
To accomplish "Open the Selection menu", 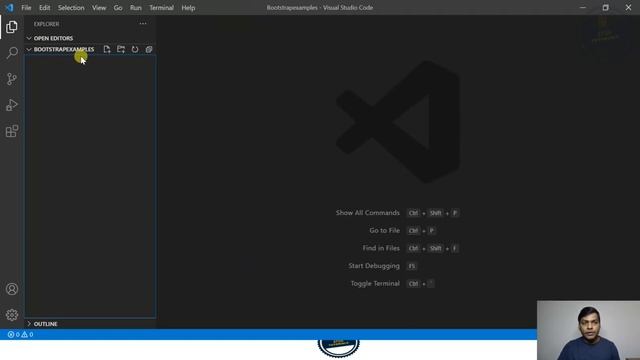I will [x=71, y=7].
